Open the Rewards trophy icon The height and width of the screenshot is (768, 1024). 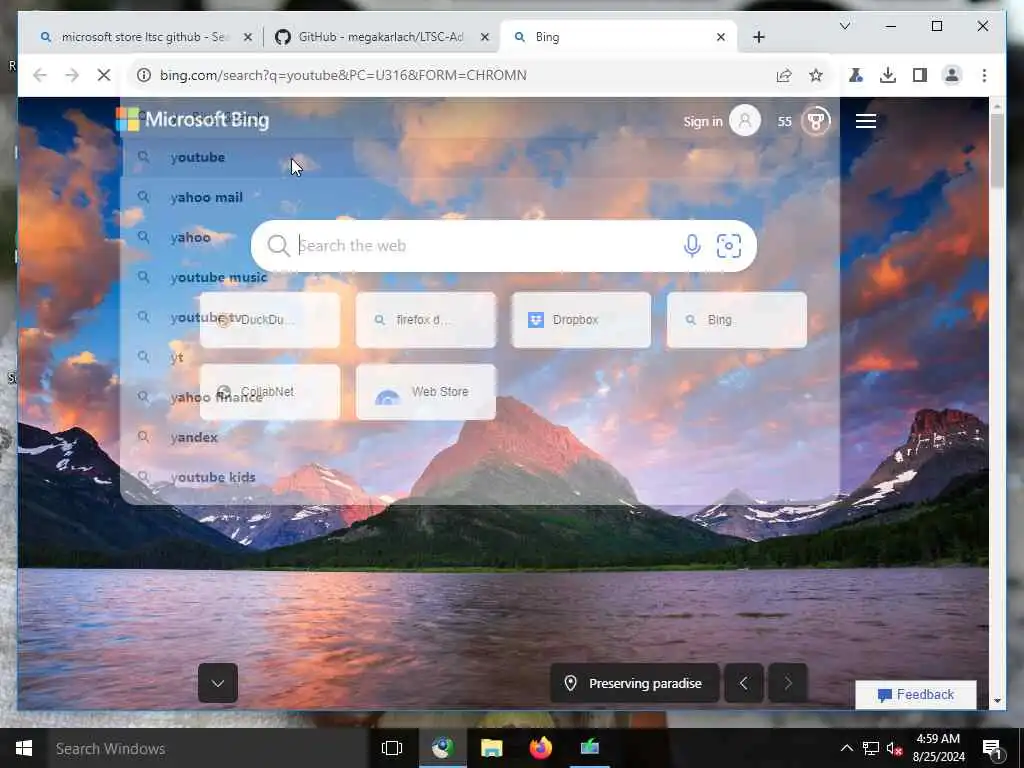pyautogui.click(x=815, y=121)
